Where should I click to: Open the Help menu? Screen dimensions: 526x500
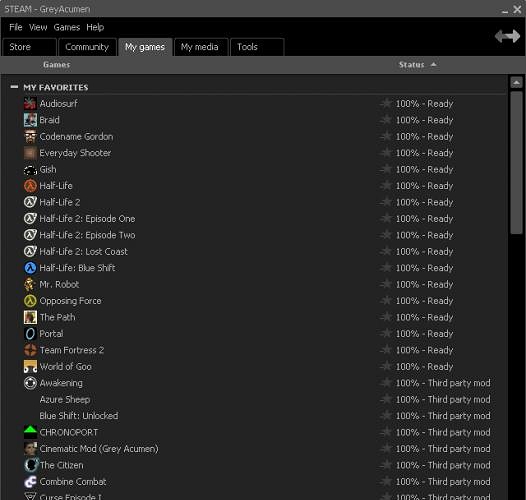[x=95, y=27]
